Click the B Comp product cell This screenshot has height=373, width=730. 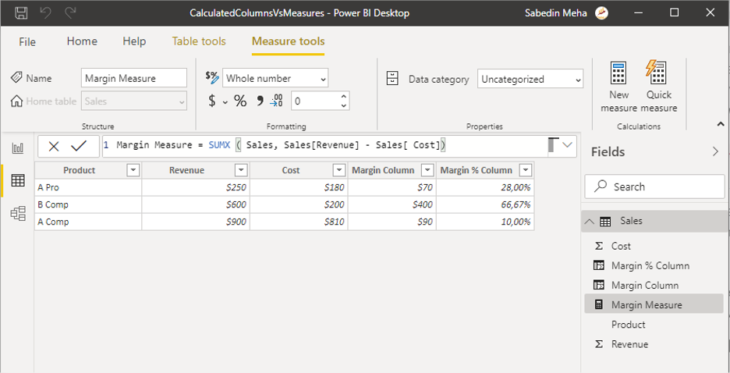pos(88,205)
